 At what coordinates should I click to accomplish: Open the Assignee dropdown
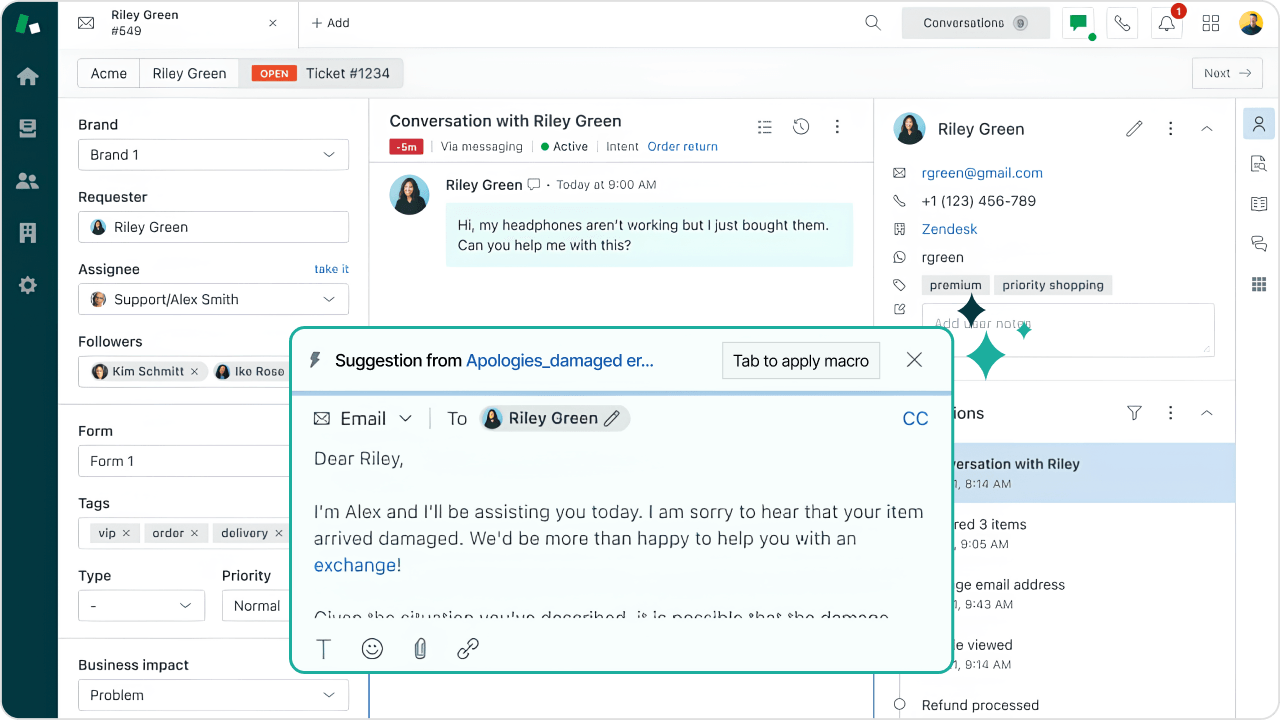213,299
